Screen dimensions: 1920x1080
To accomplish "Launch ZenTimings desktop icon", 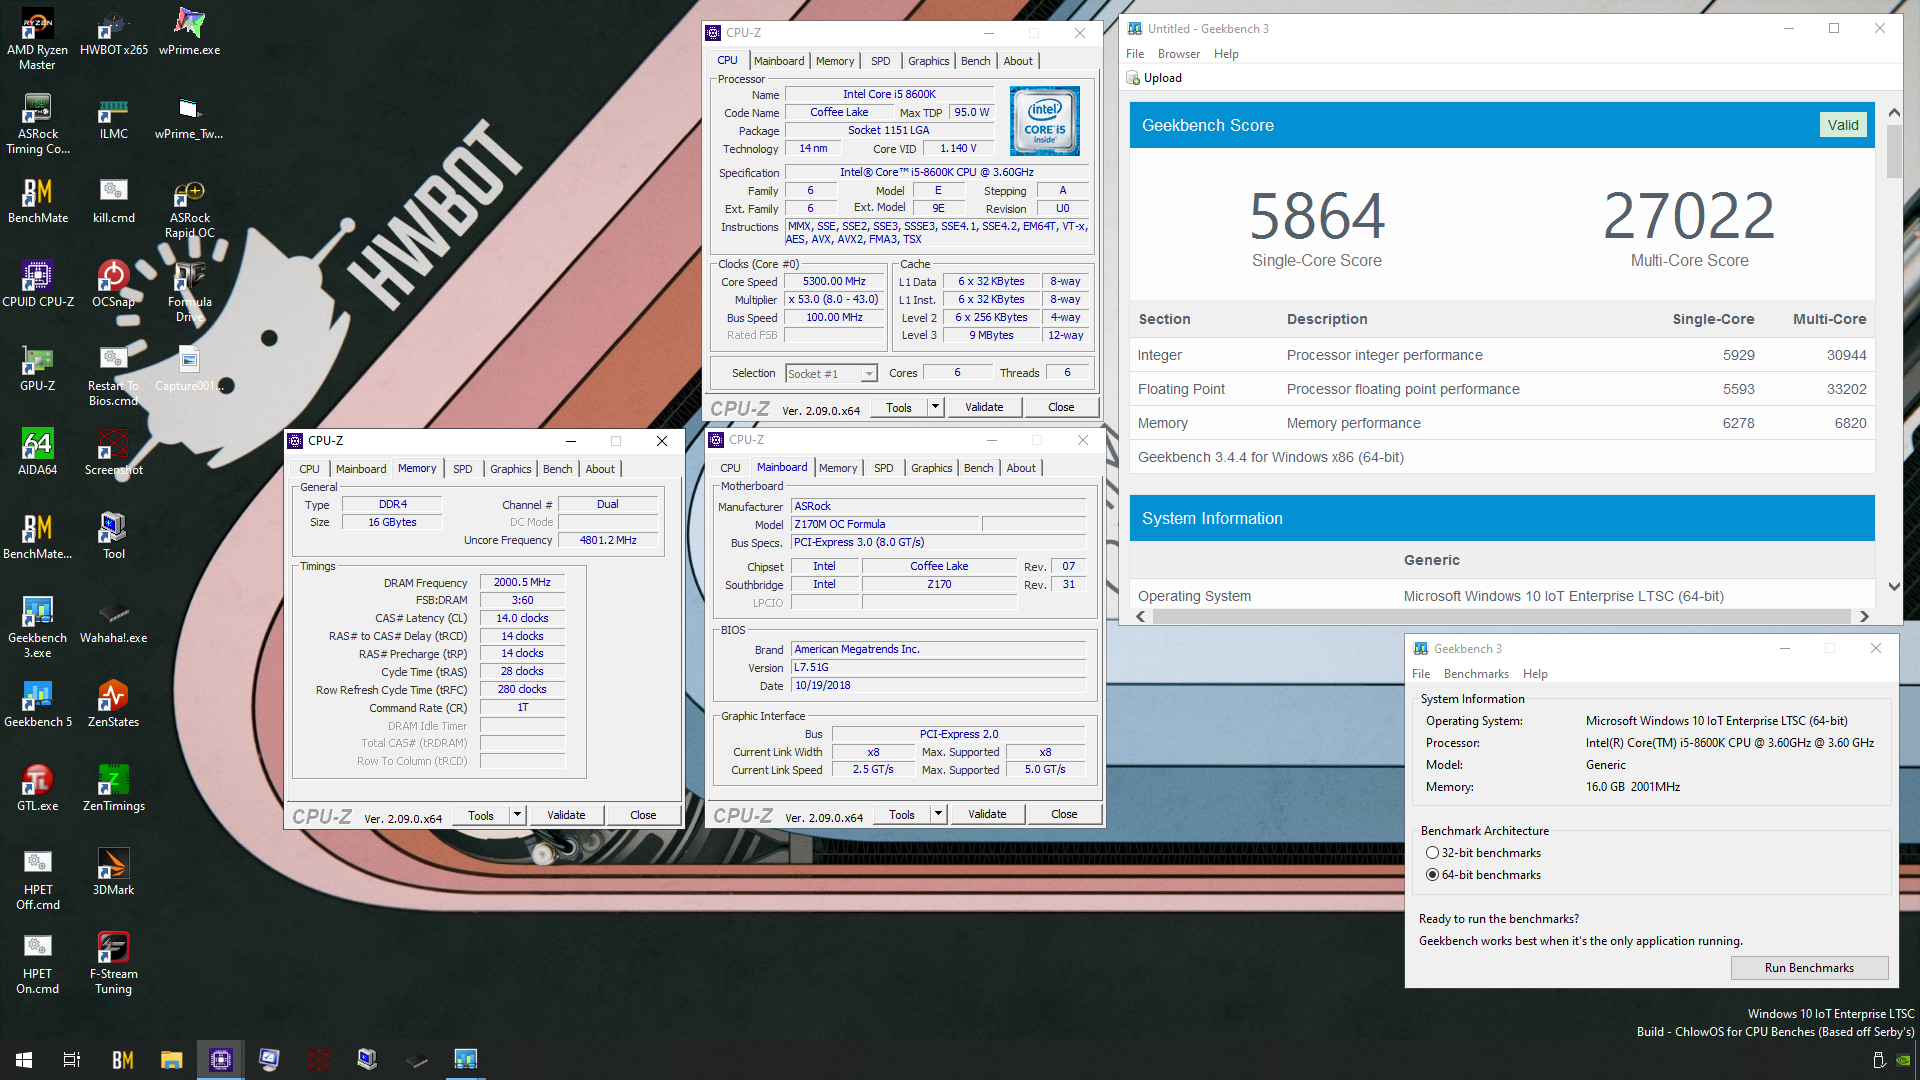I will pos(114,788).
